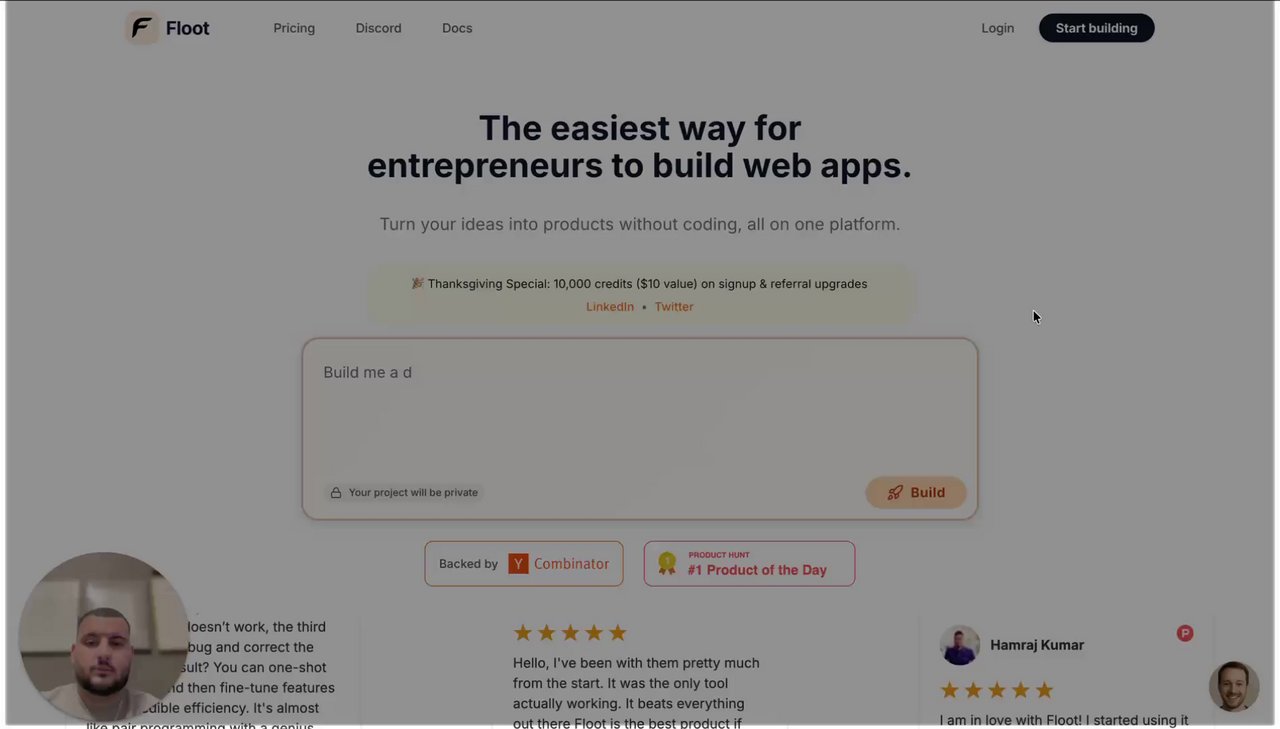1280x729 pixels.
Task: Click the red Product Hunt icon on review
Action: 1185,633
